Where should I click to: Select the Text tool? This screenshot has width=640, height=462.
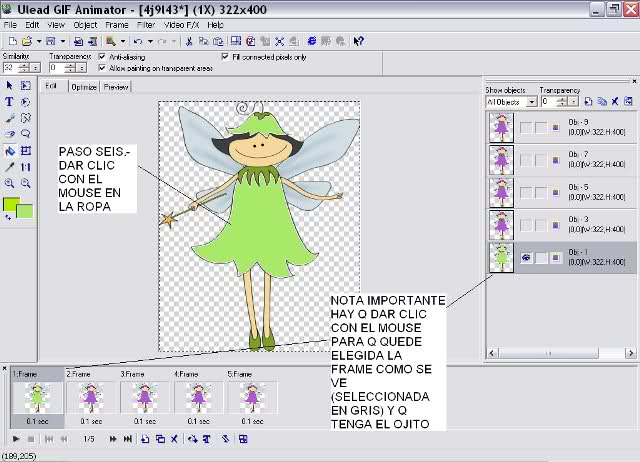pyautogui.click(x=9, y=102)
